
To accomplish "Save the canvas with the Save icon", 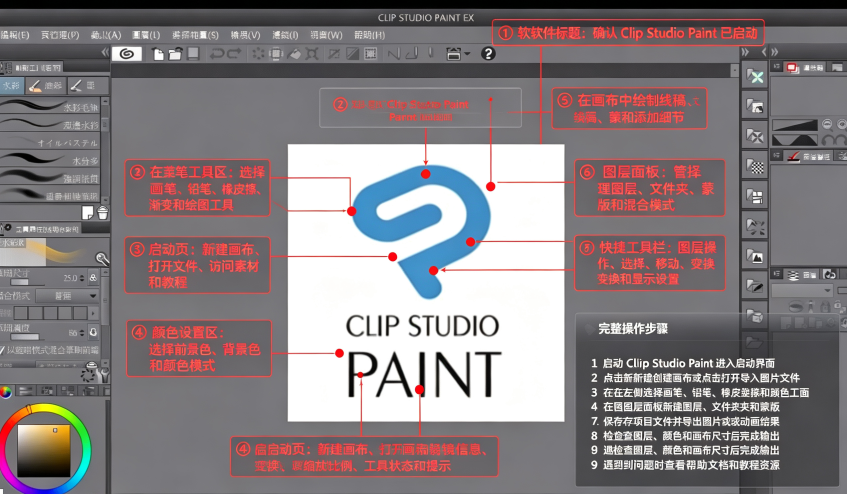I will [x=193, y=53].
